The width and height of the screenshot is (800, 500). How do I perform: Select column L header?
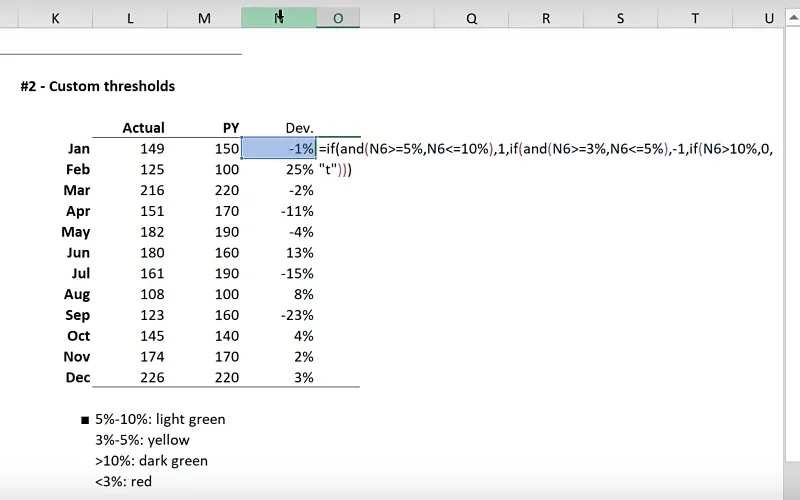click(130, 18)
